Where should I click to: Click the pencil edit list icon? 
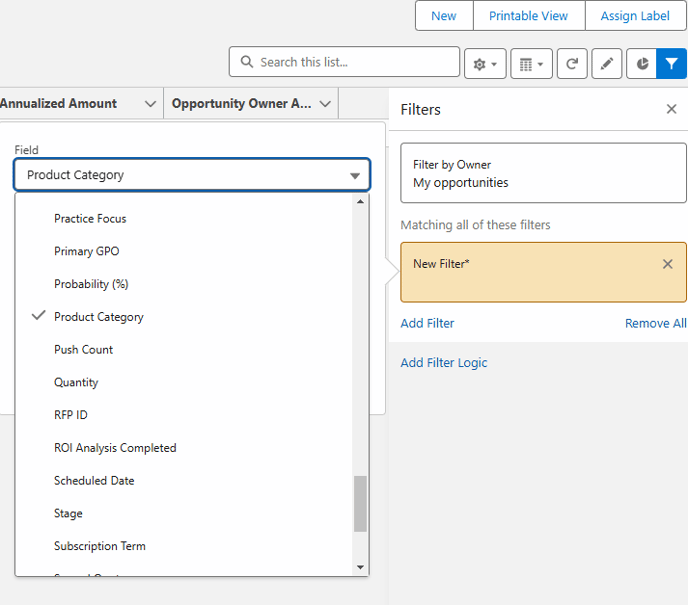pyautogui.click(x=606, y=63)
